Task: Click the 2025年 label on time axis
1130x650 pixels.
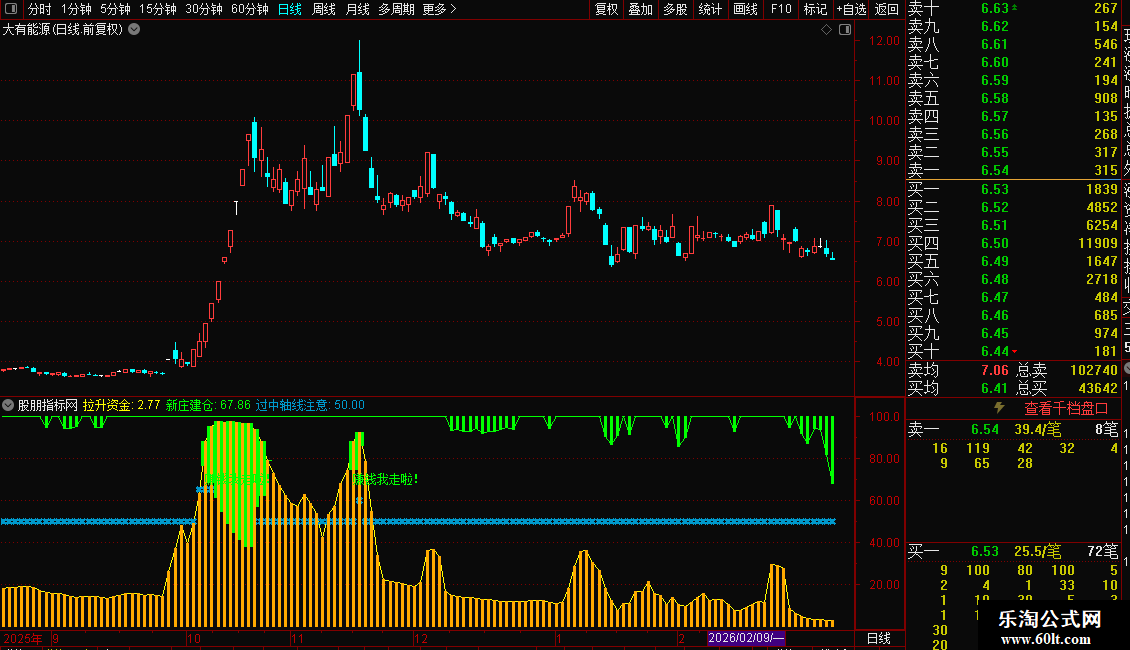Action: click(22, 638)
